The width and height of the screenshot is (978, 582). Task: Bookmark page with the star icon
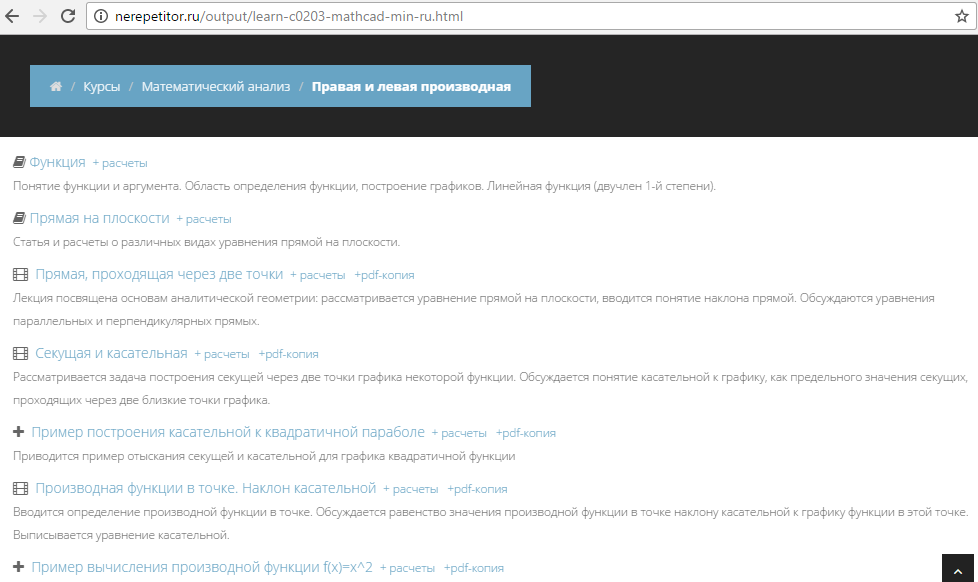tap(962, 16)
